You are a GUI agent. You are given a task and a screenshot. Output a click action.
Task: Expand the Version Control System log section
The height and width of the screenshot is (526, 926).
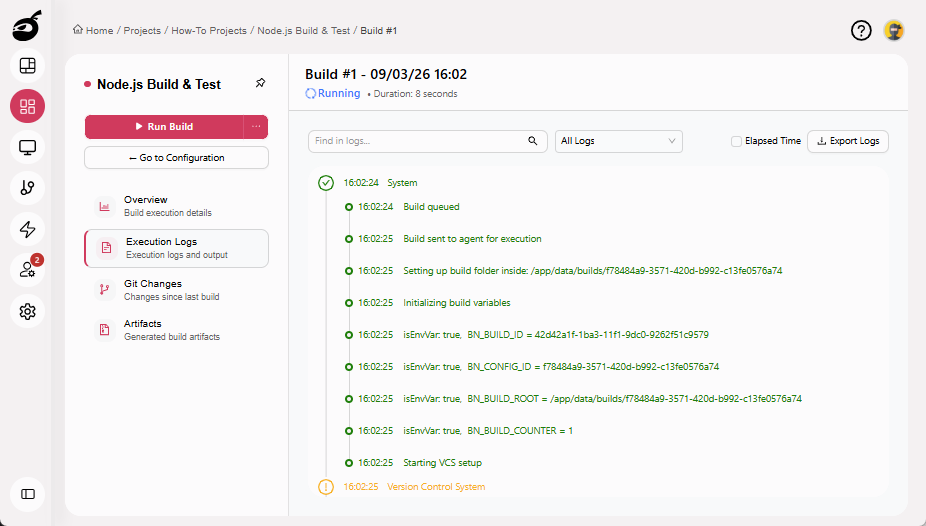coord(436,487)
